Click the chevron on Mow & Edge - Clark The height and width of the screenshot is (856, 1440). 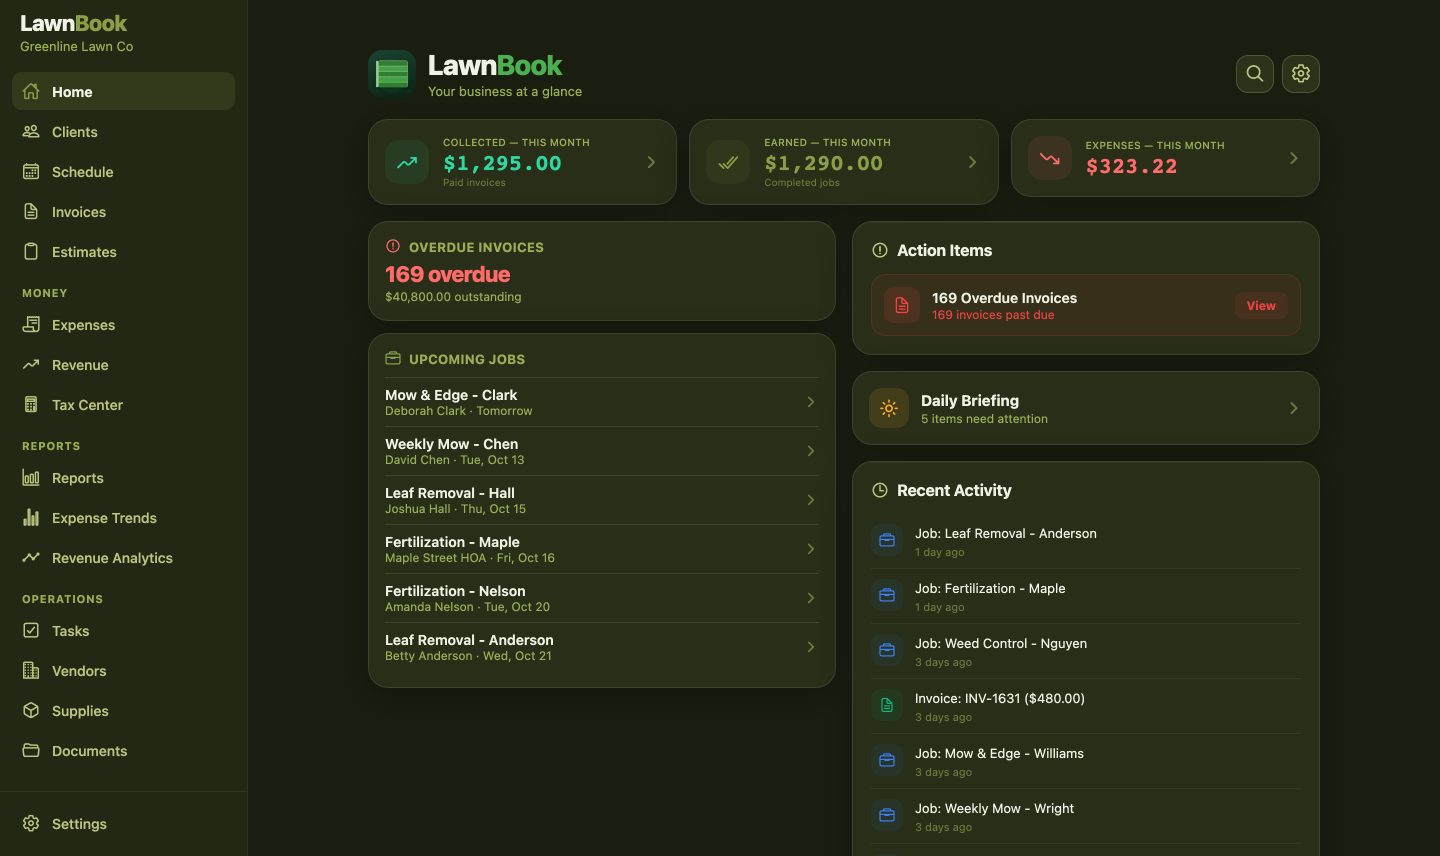point(810,402)
